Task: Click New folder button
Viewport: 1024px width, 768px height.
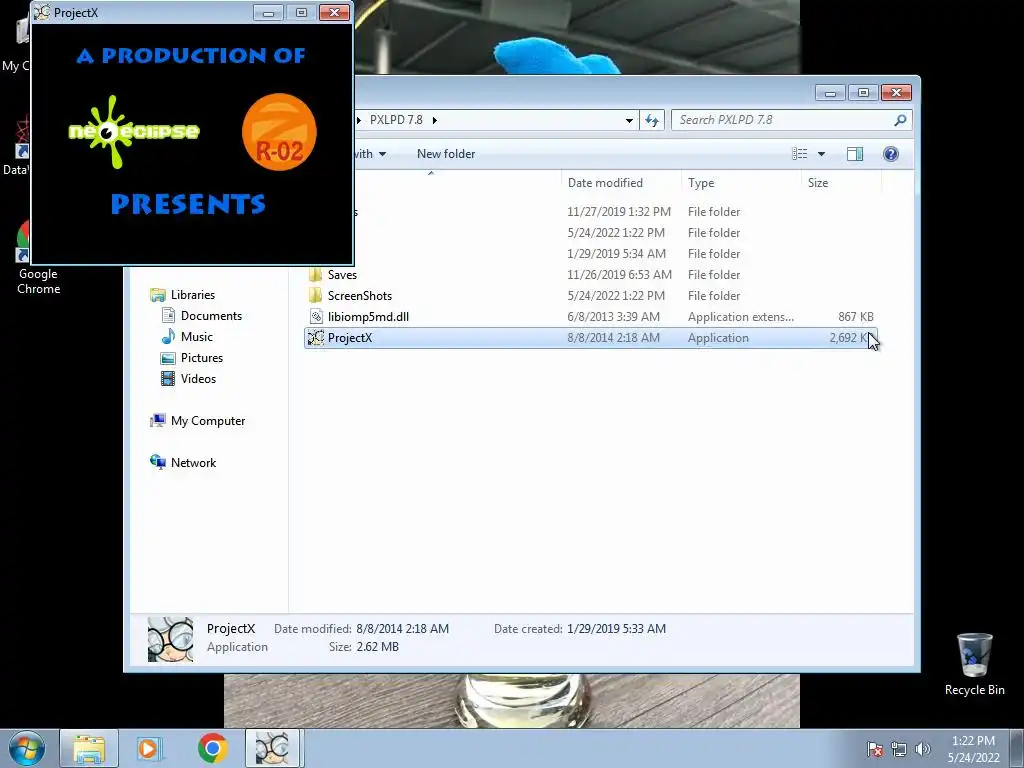Action: pyautogui.click(x=446, y=154)
